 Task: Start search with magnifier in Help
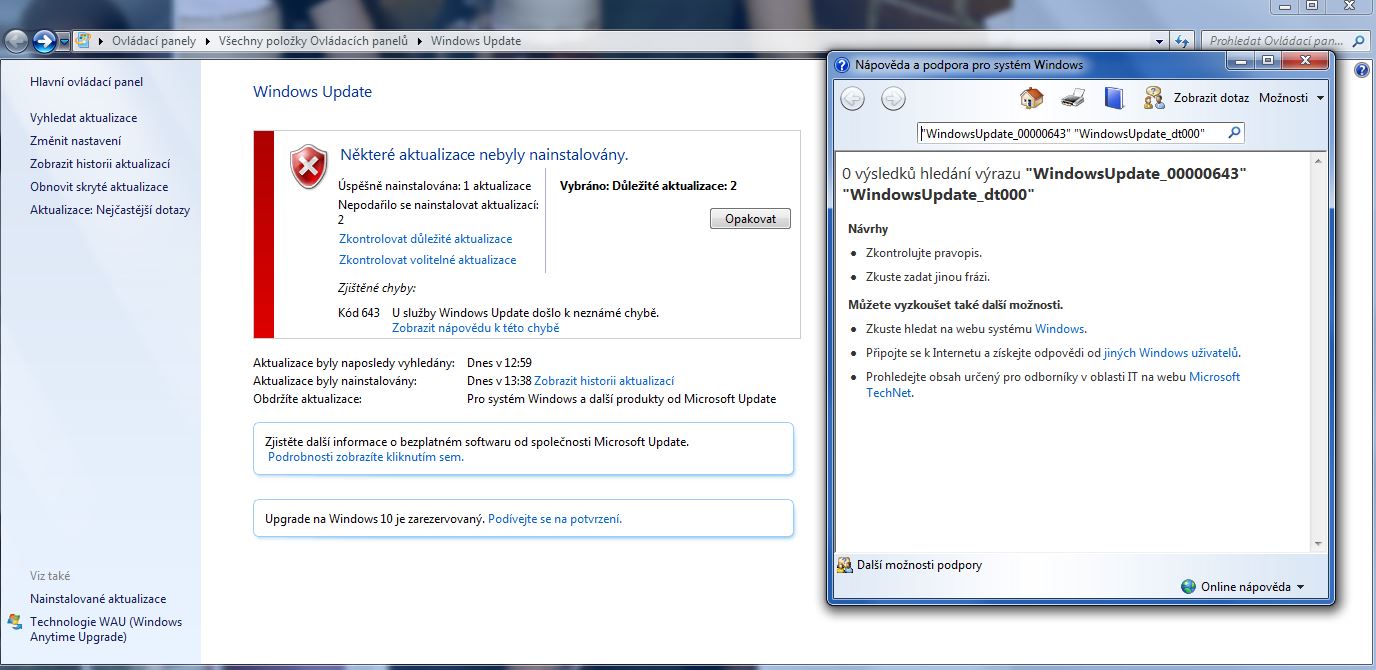click(1234, 132)
